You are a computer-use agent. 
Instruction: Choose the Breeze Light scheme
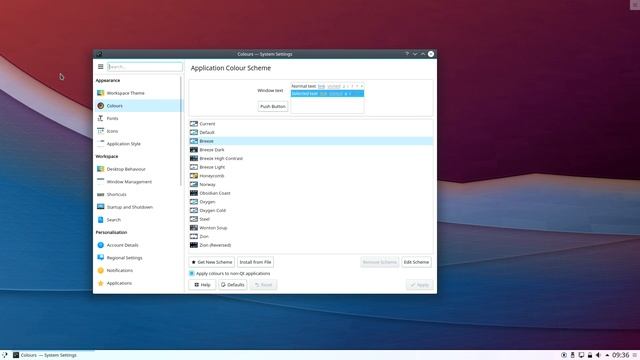coord(311,167)
